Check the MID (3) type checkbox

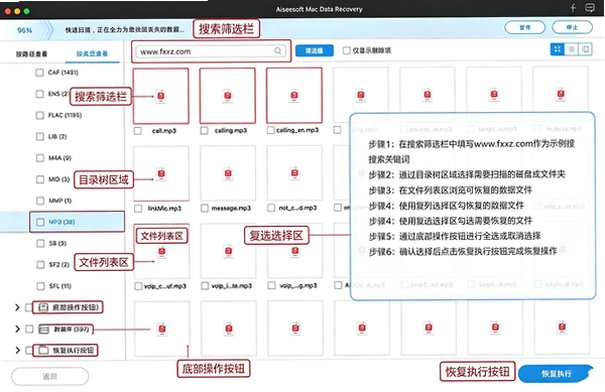click(39, 179)
